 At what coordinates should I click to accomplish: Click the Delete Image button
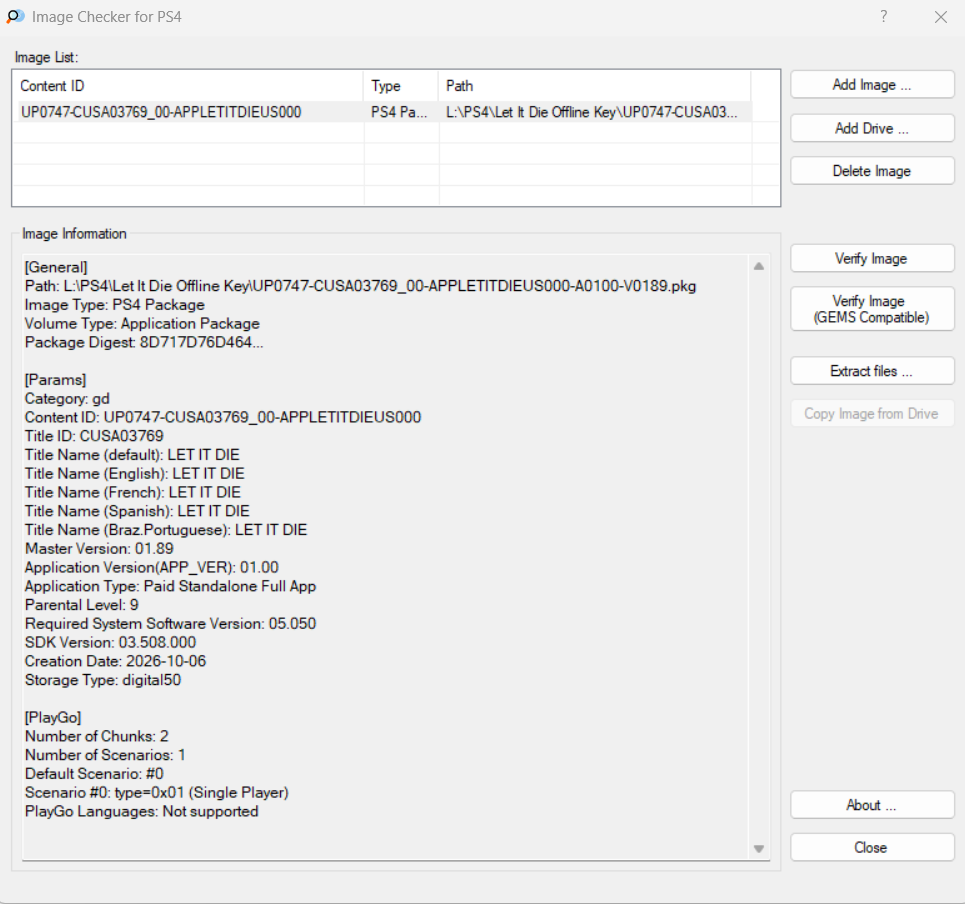872,171
